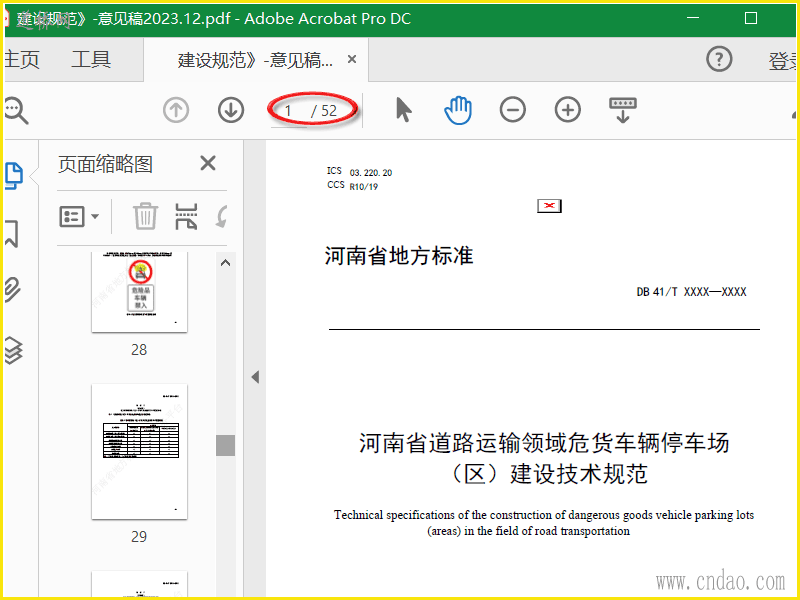
Task: Click the insert pages icon
Action: pyautogui.click(x=186, y=216)
